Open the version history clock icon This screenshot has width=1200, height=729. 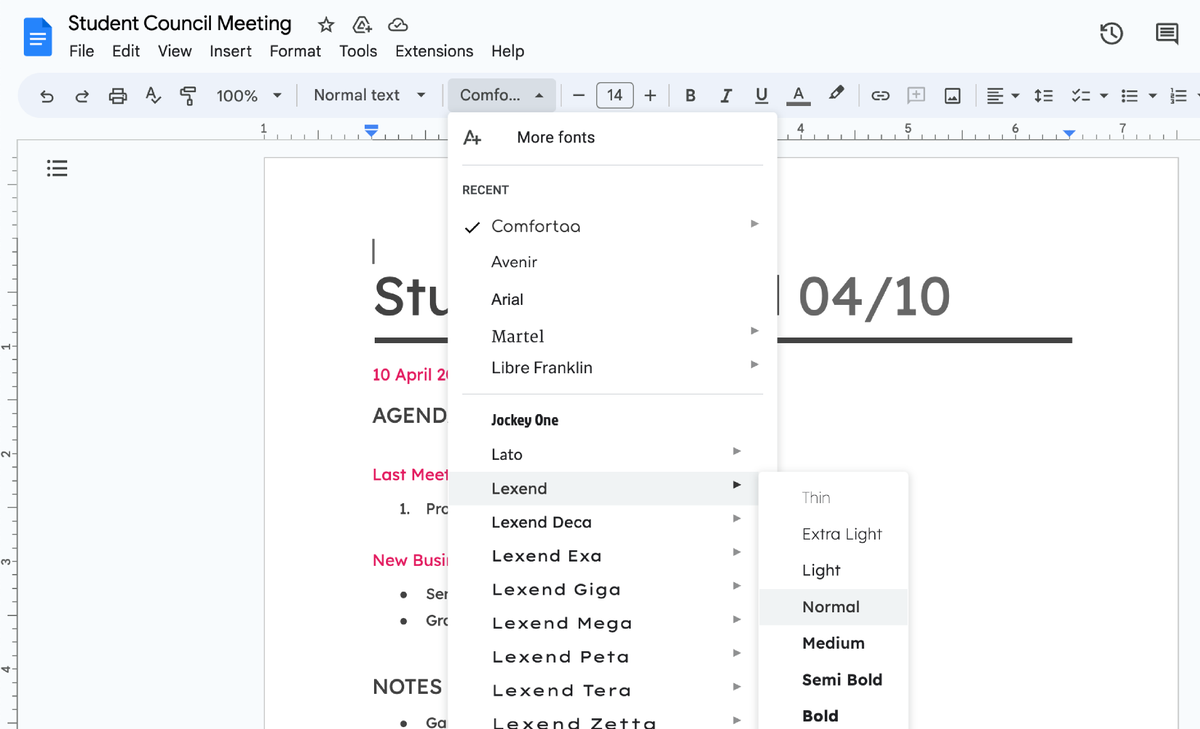(x=1111, y=34)
